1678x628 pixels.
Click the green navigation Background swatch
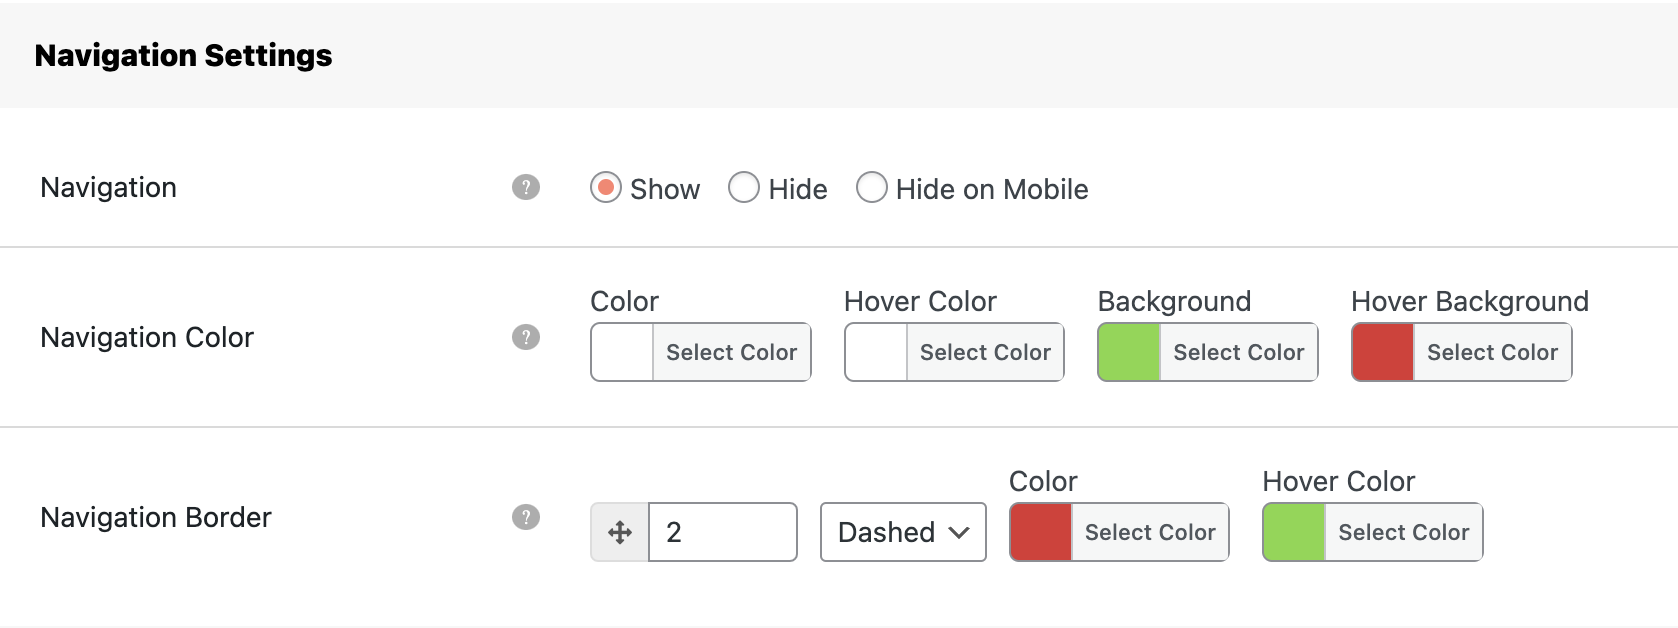click(x=1129, y=352)
